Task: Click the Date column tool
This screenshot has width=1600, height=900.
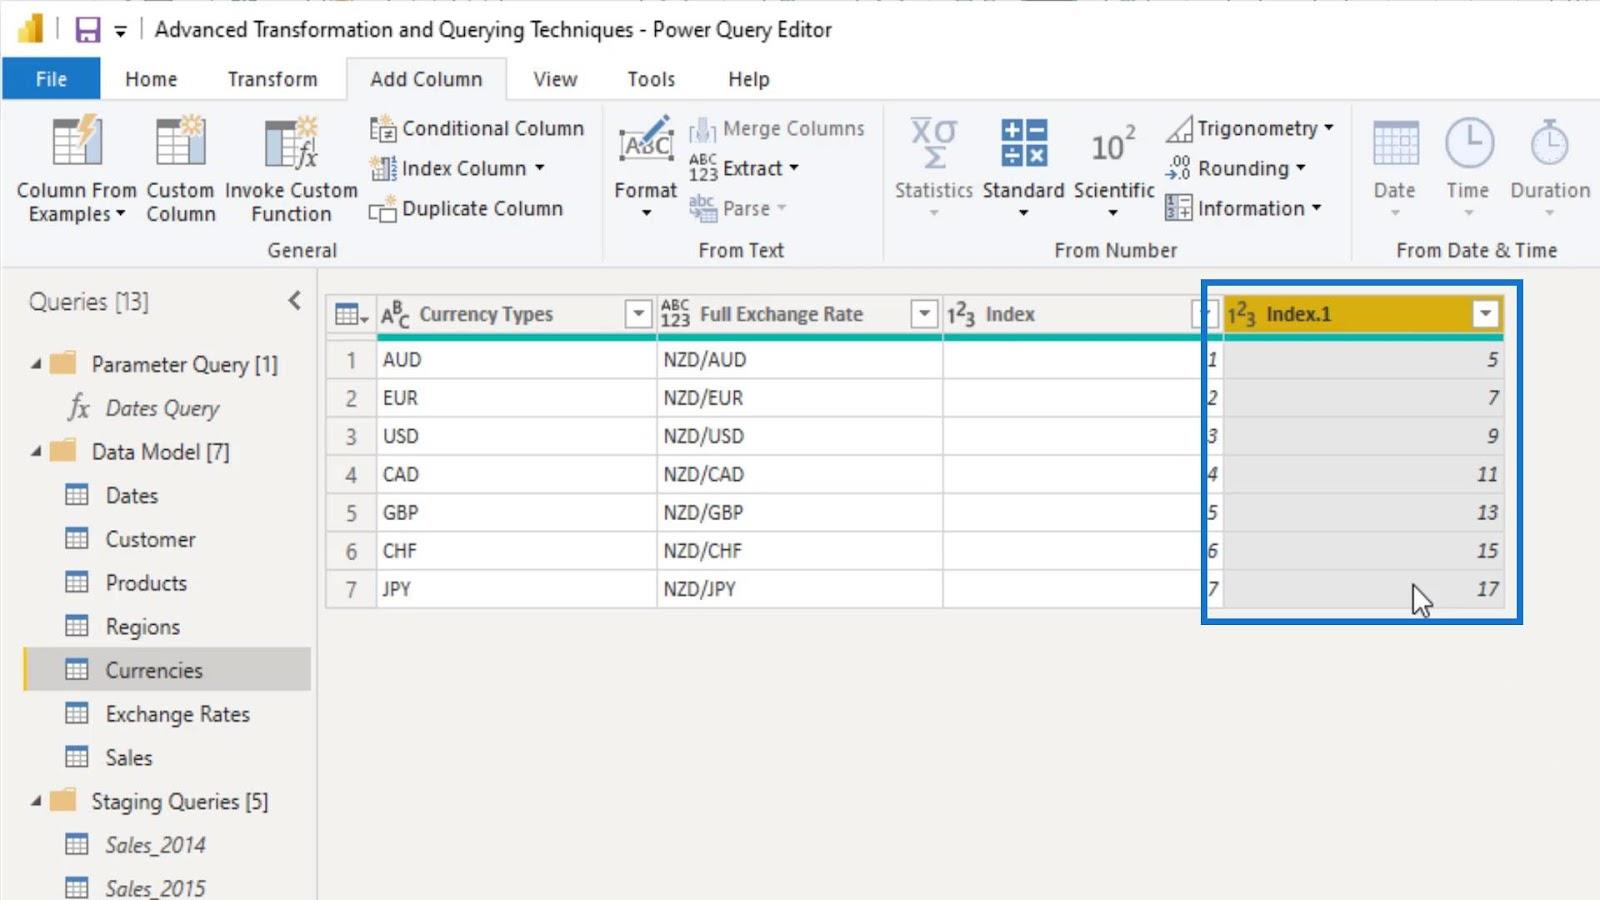Action: [x=1394, y=166]
